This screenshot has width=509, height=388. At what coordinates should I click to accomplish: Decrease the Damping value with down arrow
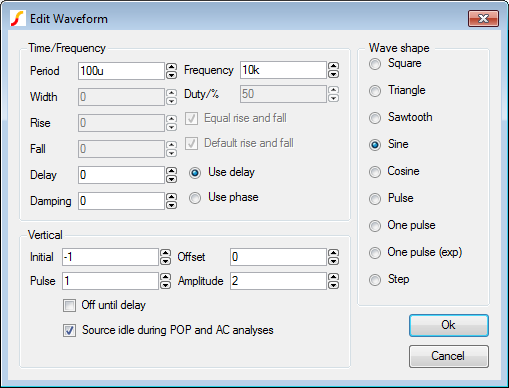tap(171, 205)
